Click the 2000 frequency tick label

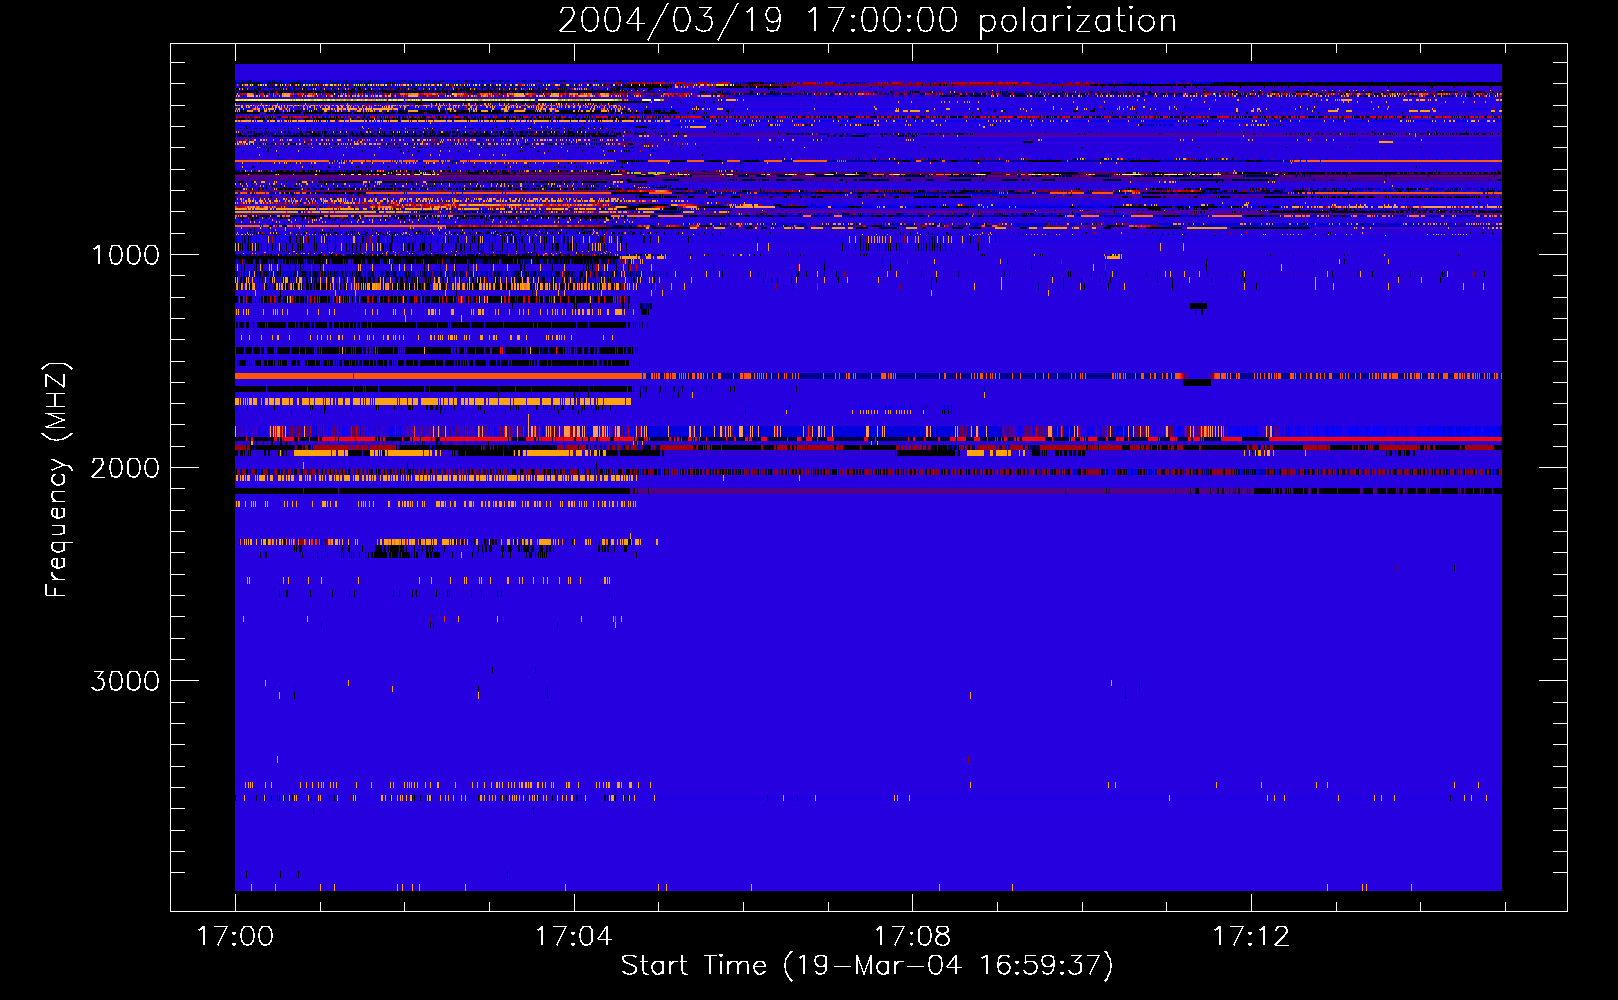125,468
